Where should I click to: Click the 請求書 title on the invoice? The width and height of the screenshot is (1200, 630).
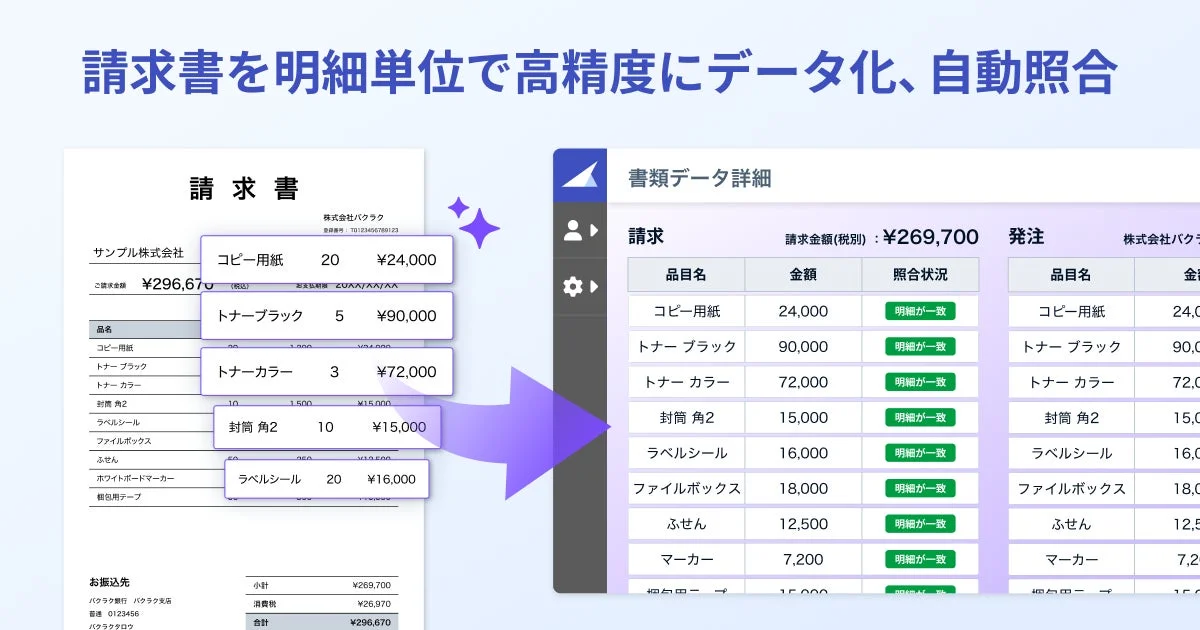click(x=244, y=188)
